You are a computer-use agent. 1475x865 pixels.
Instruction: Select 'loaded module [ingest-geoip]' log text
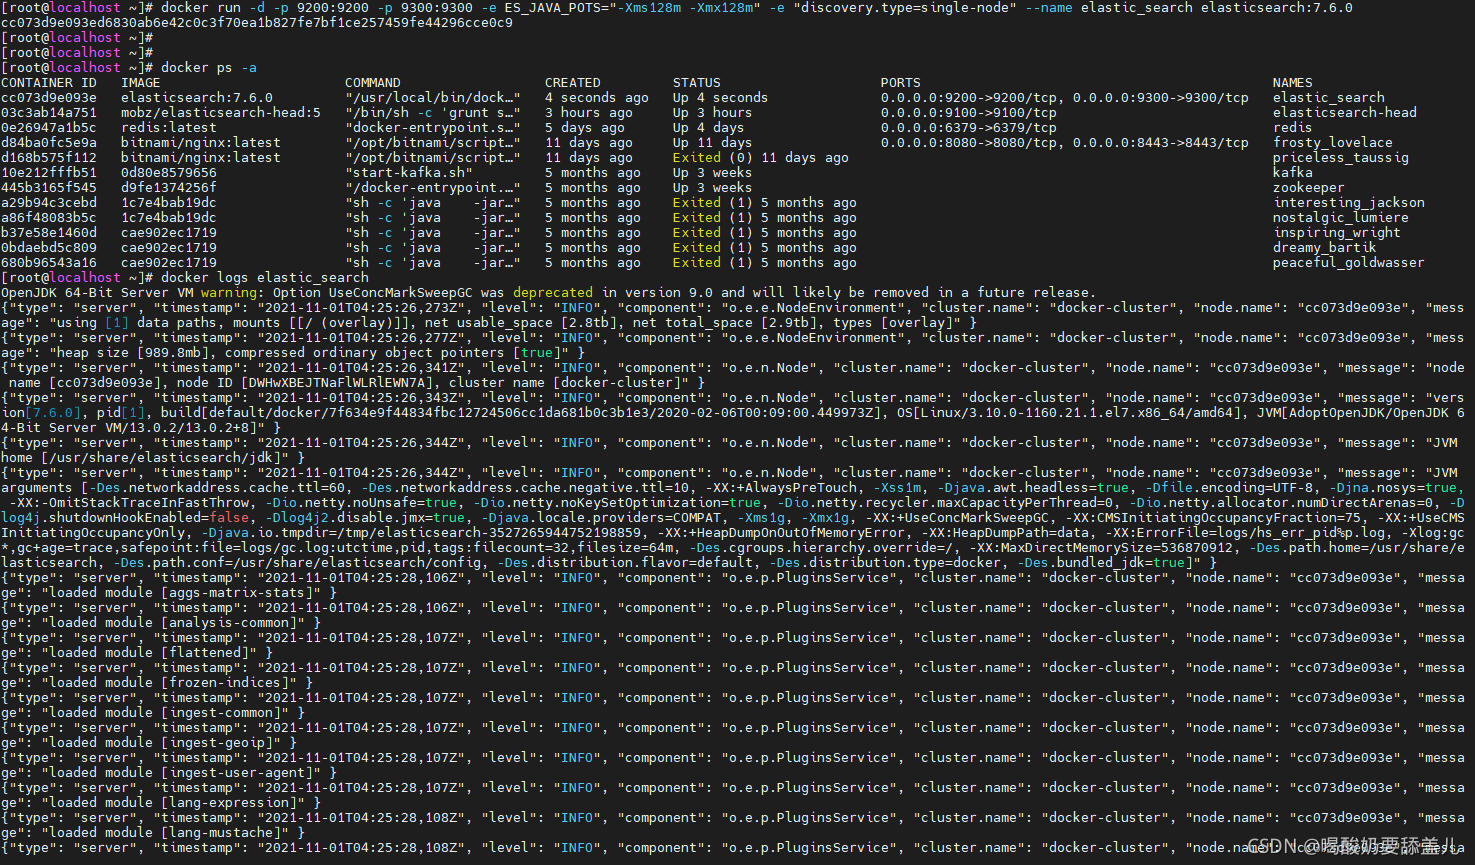click(161, 743)
